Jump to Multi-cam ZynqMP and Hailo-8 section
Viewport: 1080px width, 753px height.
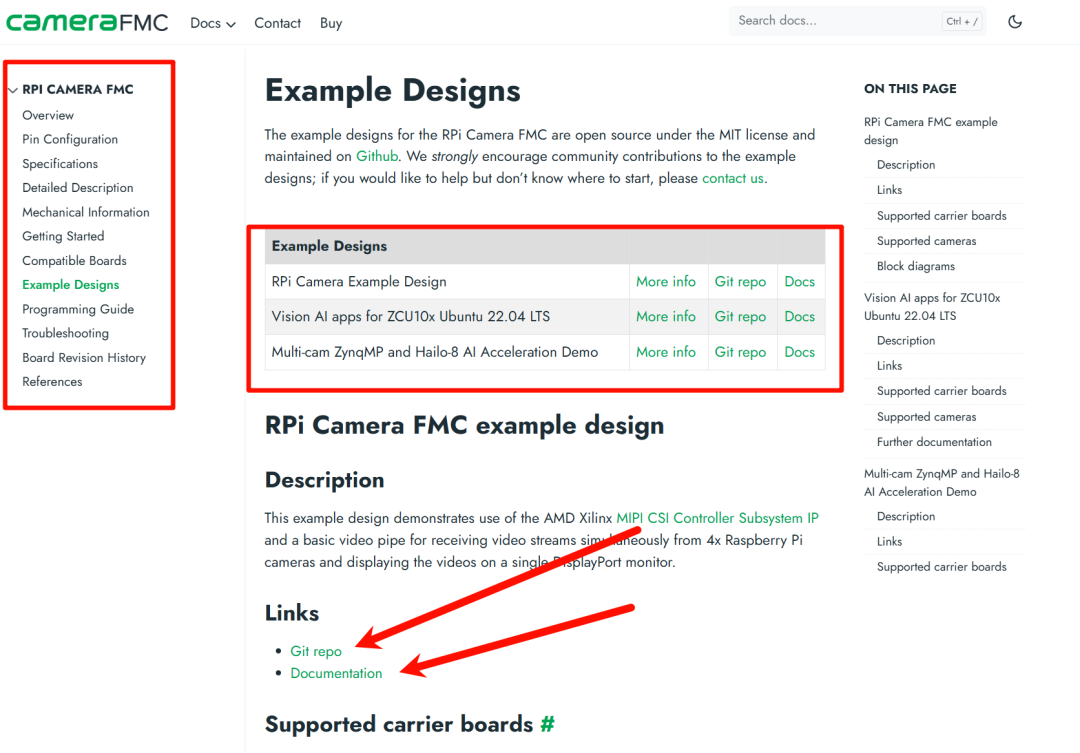tap(942, 483)
